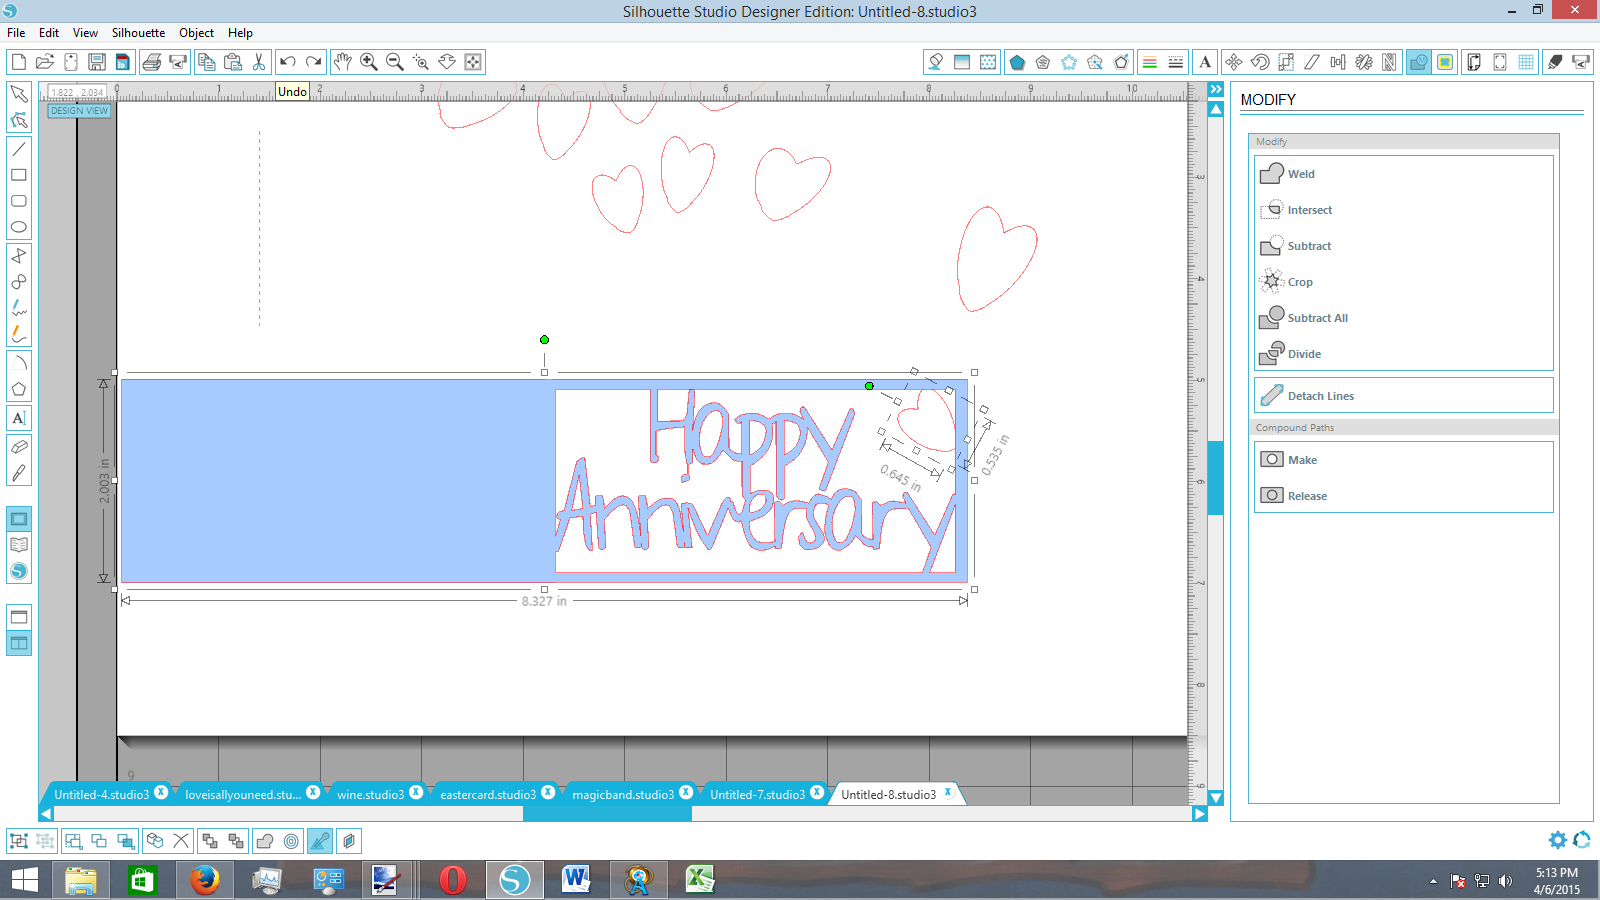Delete selection with the X icon
This screenshot has height=900, width=1600.
[180, 841]
